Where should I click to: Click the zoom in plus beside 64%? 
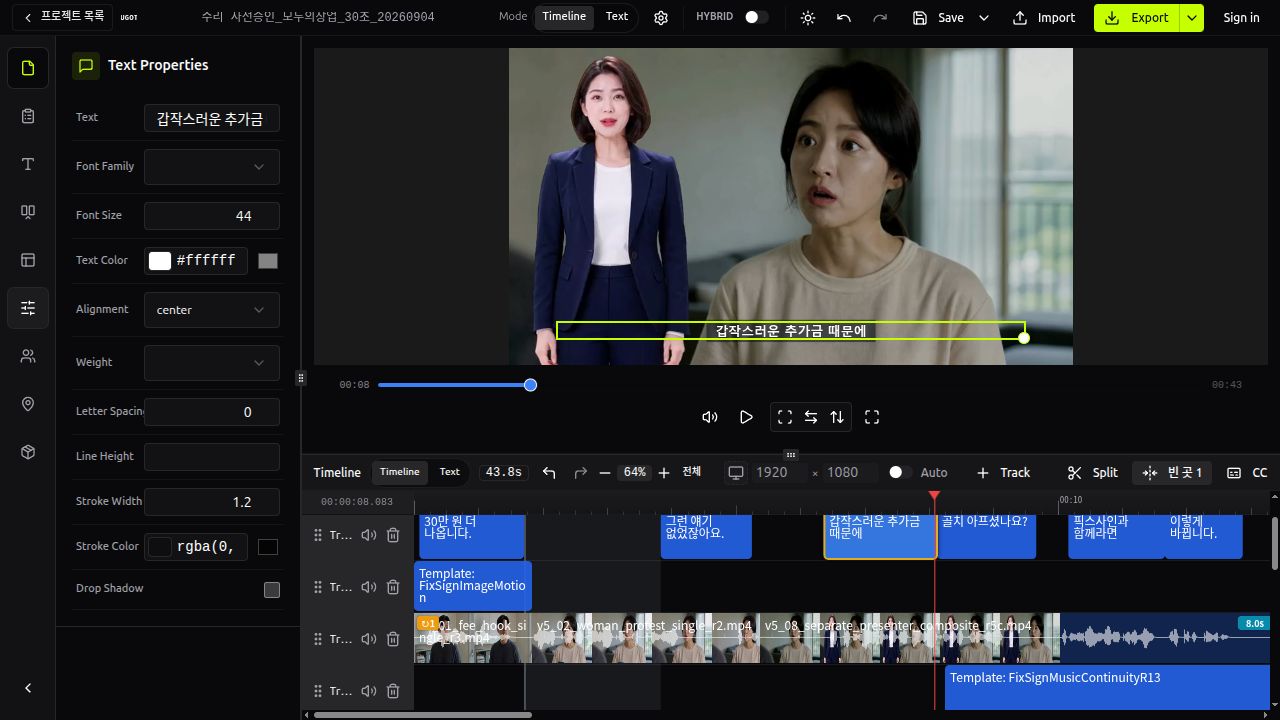point(664,472)
